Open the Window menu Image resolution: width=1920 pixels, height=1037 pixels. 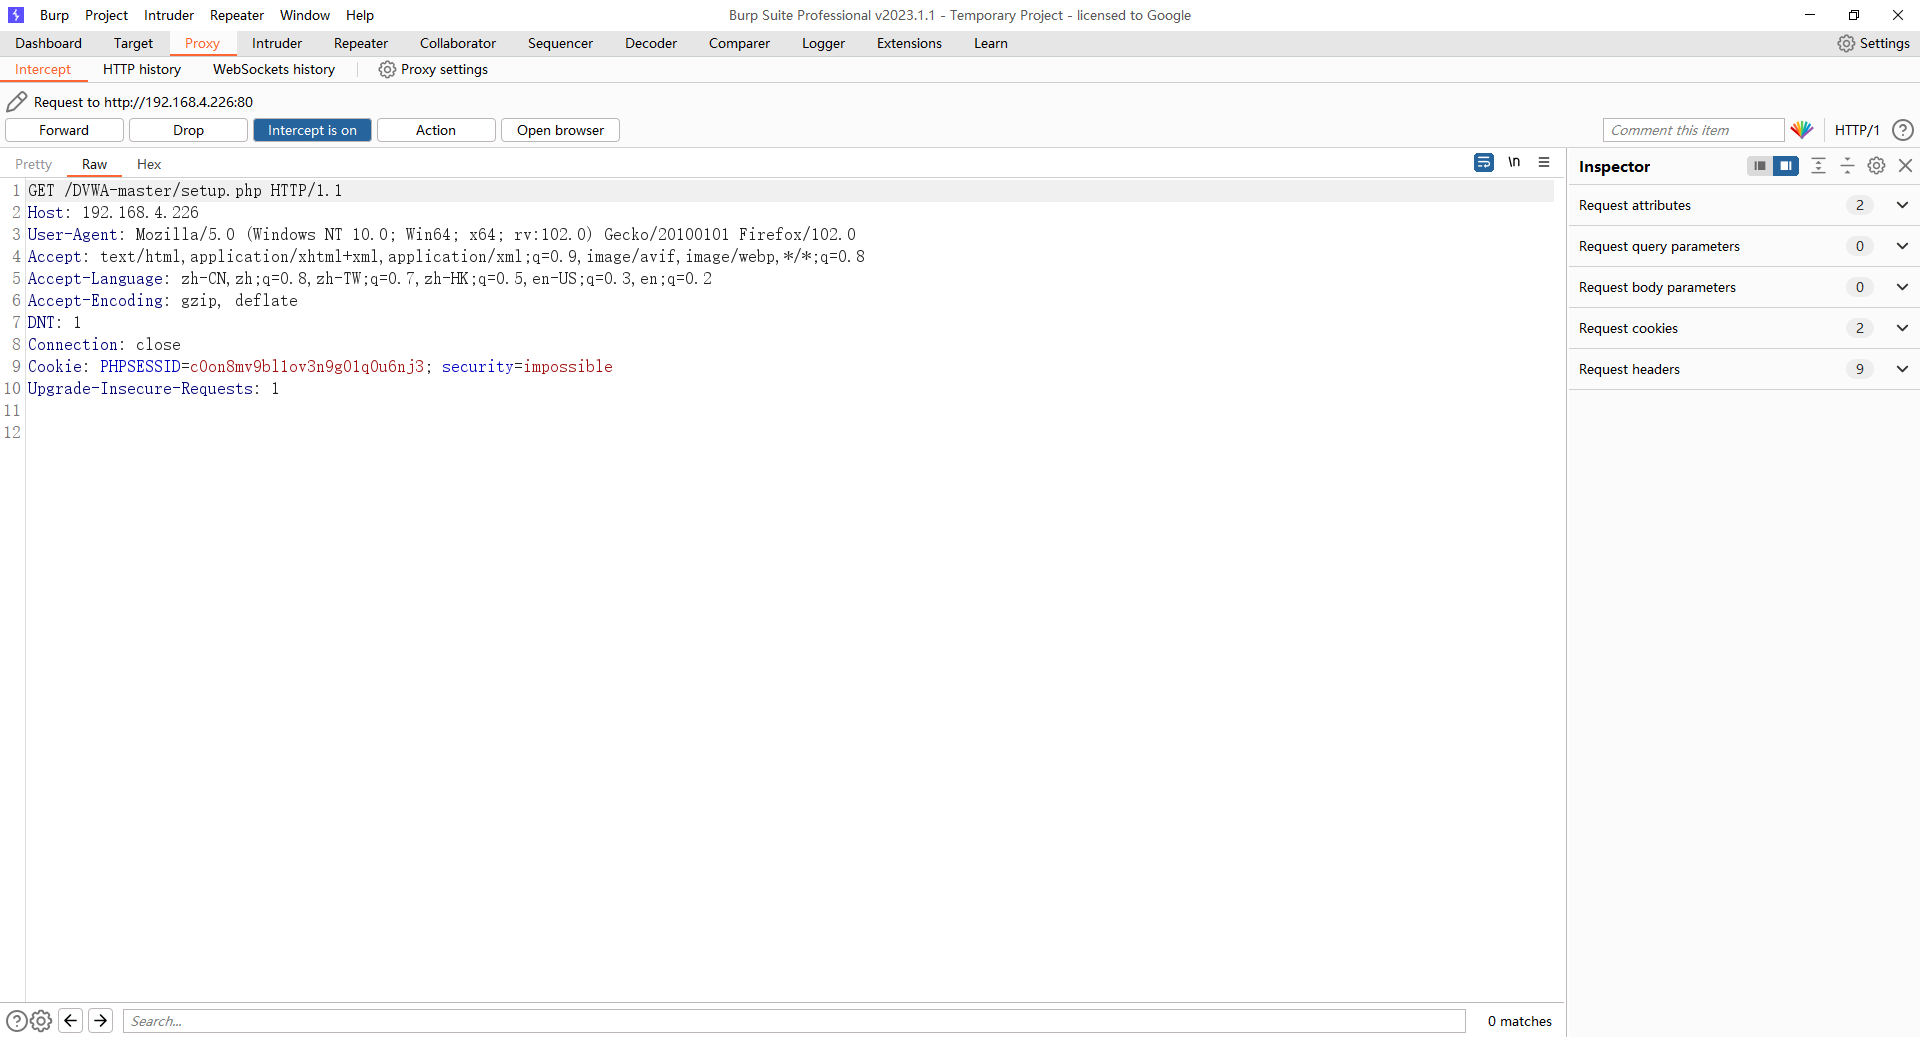pyautogui.click(x=305, y=15)
